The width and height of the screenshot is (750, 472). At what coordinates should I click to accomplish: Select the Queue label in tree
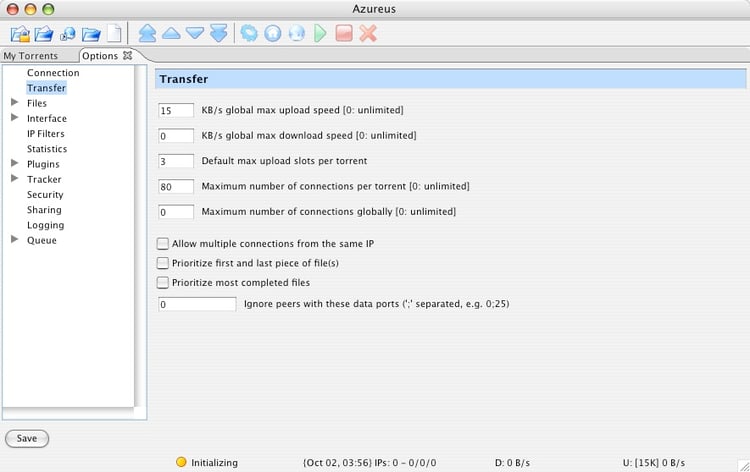[x=42, y=240]
